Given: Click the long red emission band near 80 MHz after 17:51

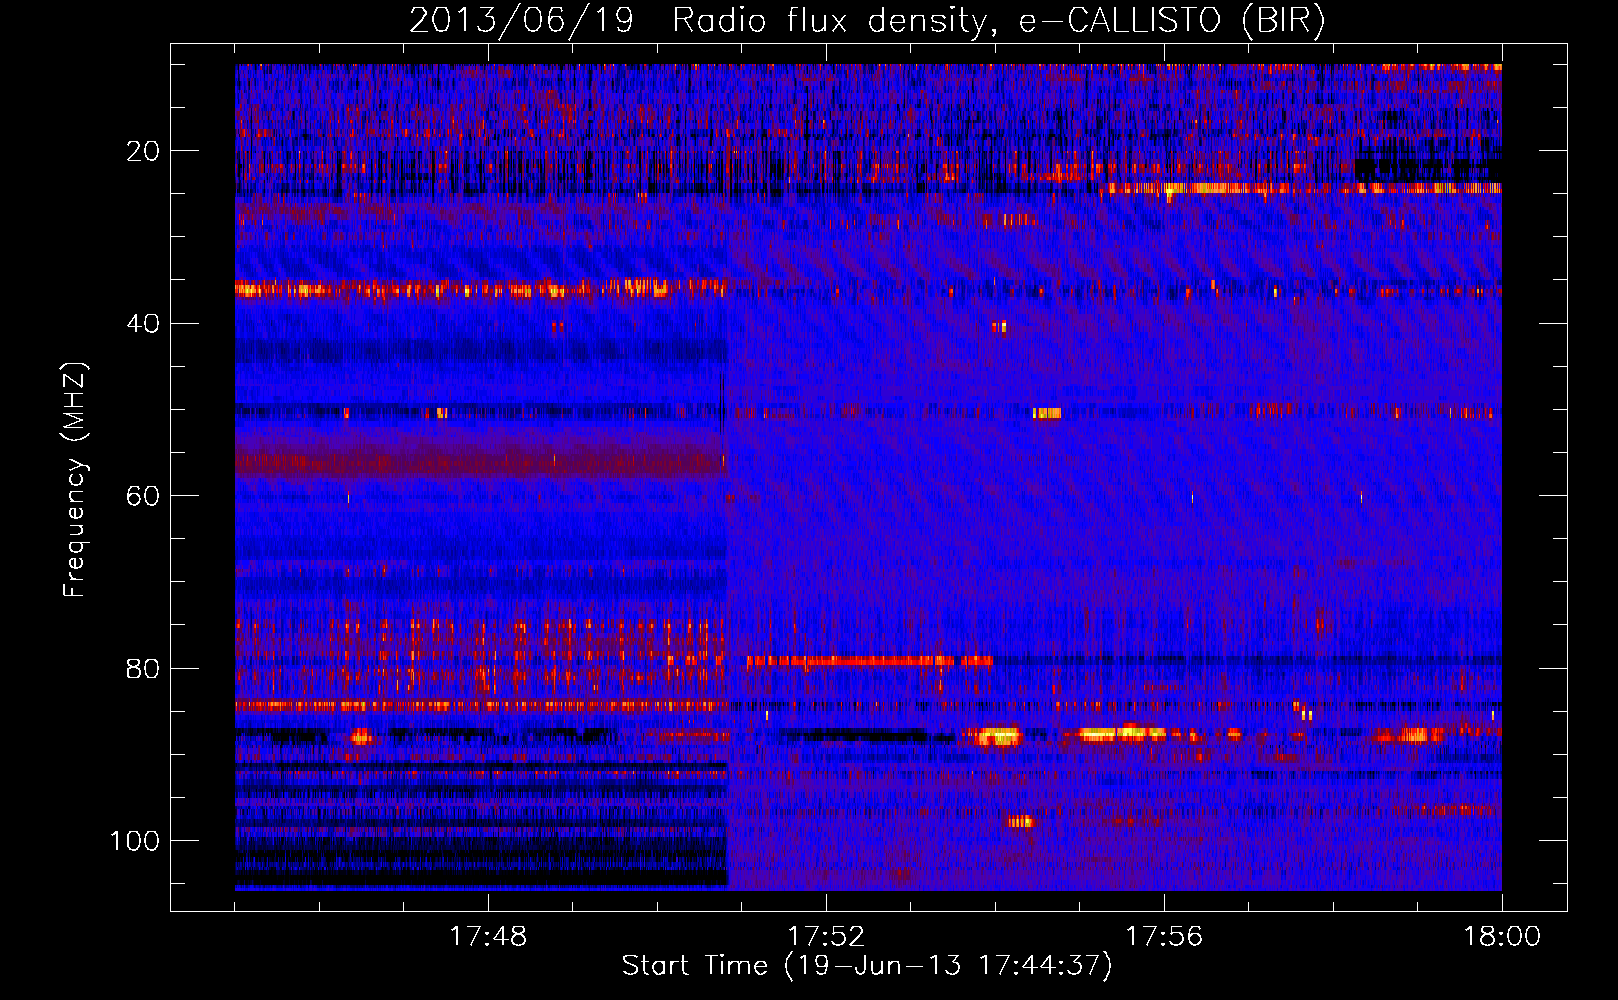Looking at the screenshot, I should 870,661.
